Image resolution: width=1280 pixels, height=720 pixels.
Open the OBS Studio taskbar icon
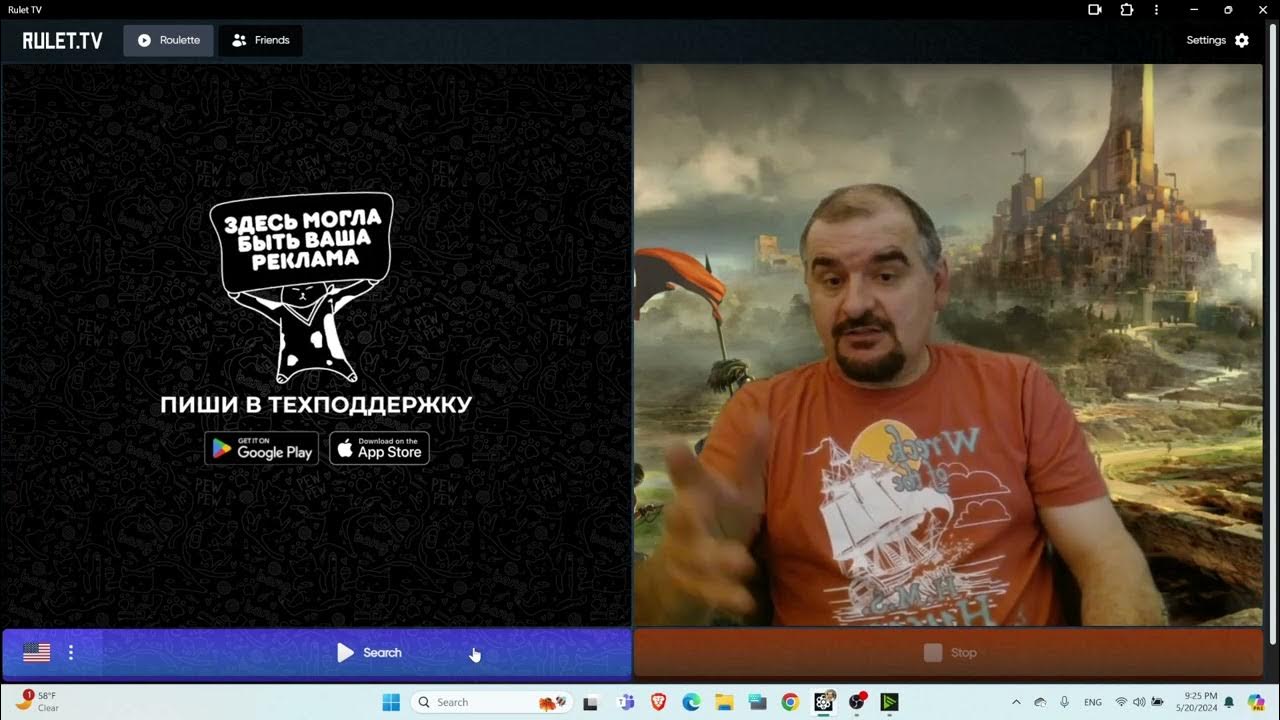coord(857,702)
